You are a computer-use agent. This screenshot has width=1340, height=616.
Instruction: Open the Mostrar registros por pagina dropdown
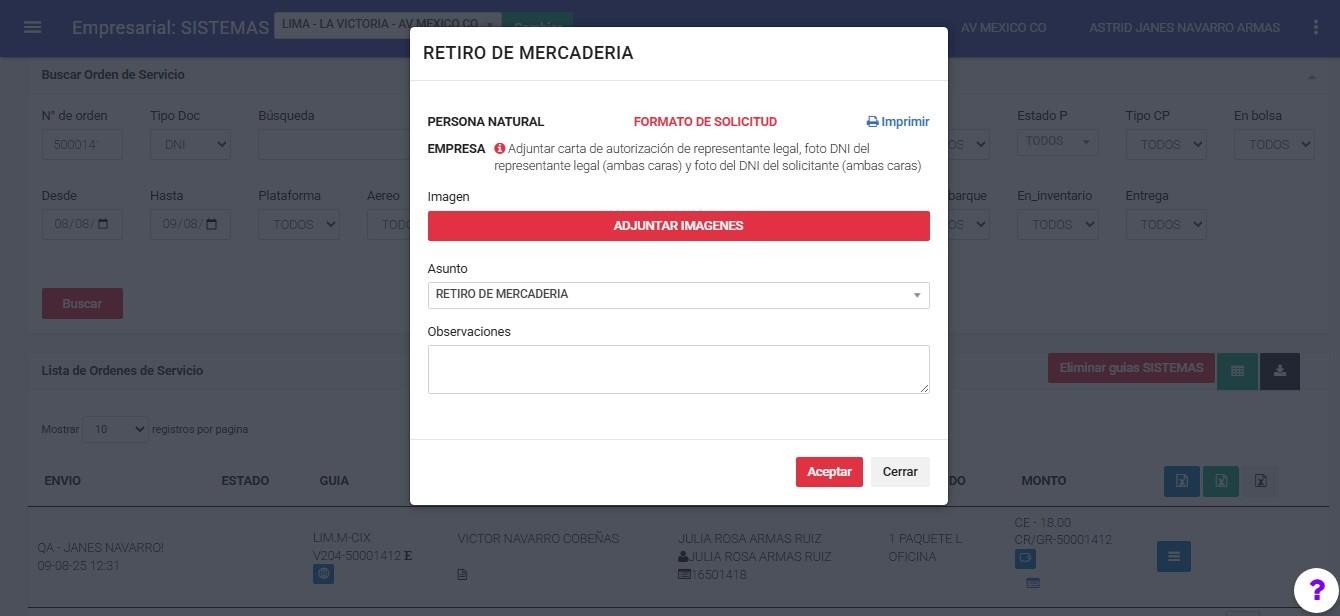click(x=115, y=429)
